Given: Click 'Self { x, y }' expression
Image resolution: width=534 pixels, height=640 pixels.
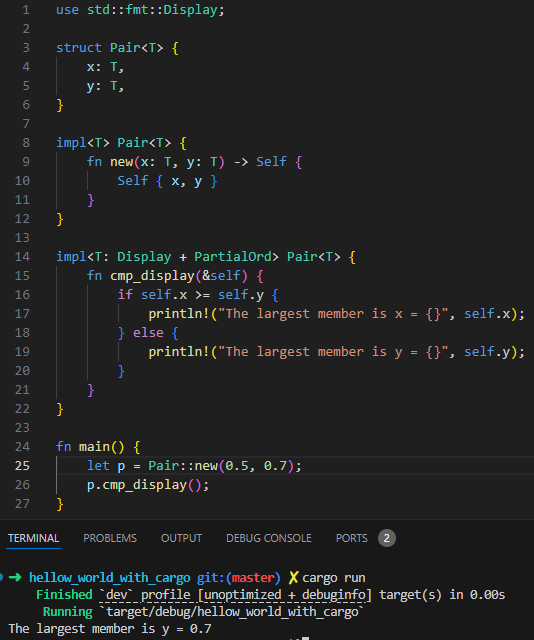Looking at the screenshot, I should tap(167, 181).
